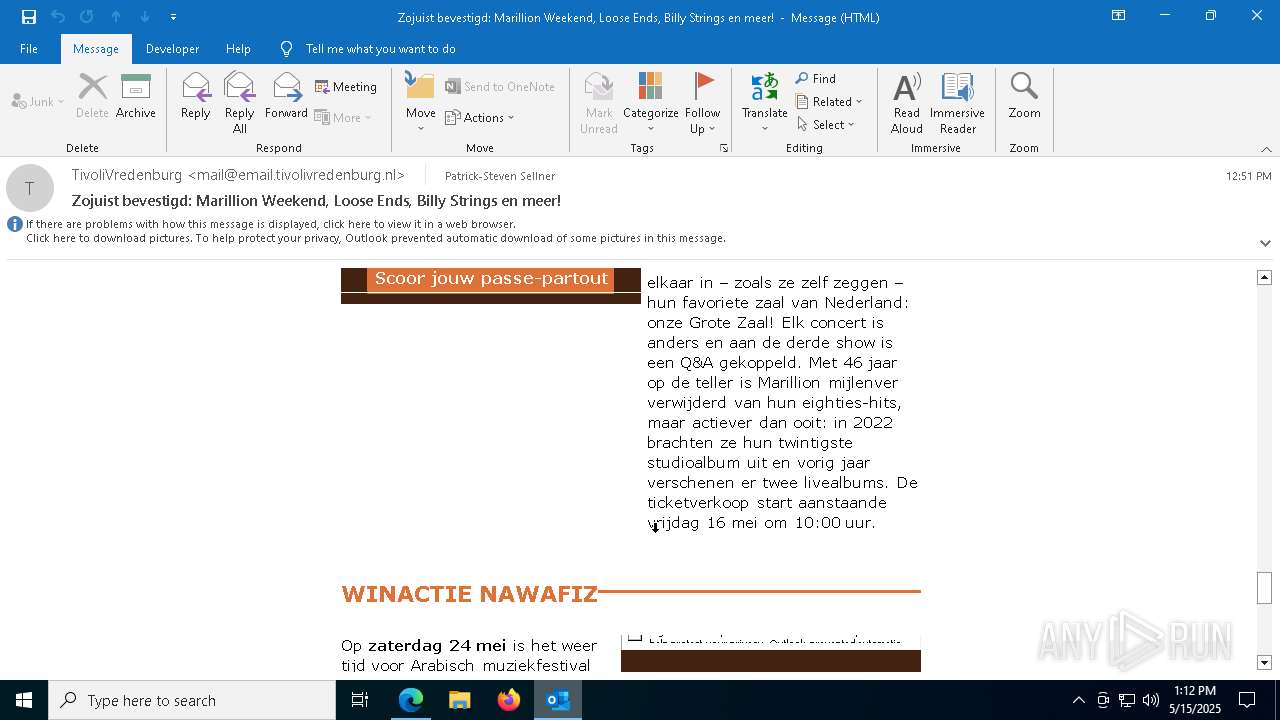Translate the message
This screenshot has height=720, width=1280.
(765, 103)
